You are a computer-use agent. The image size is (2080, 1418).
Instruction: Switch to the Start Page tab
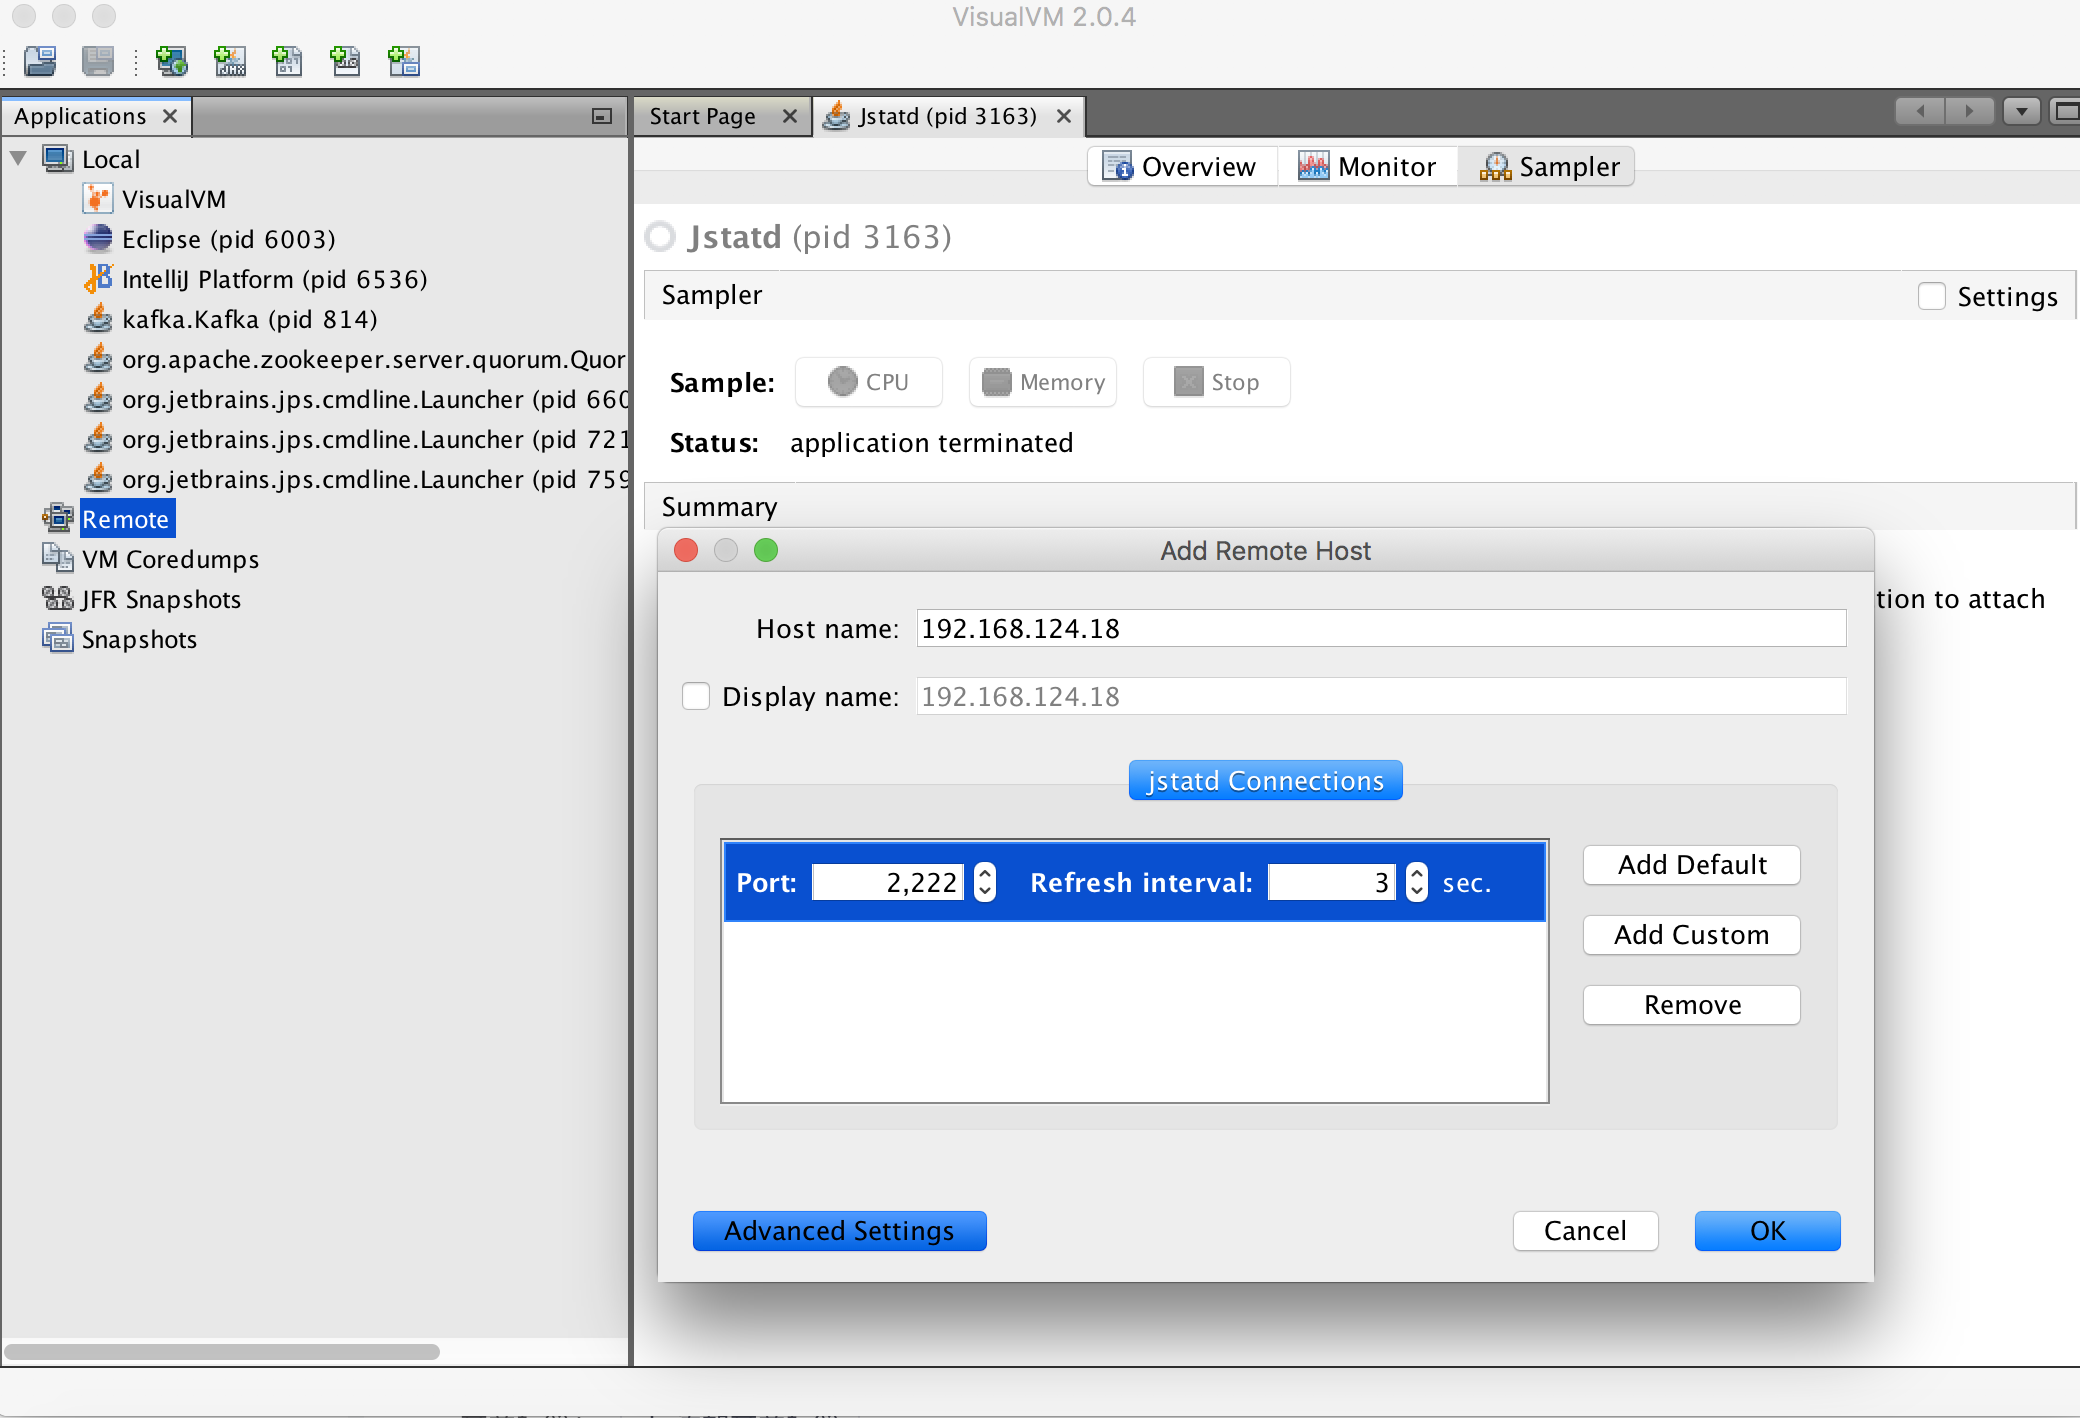click(x=703, y=117)
